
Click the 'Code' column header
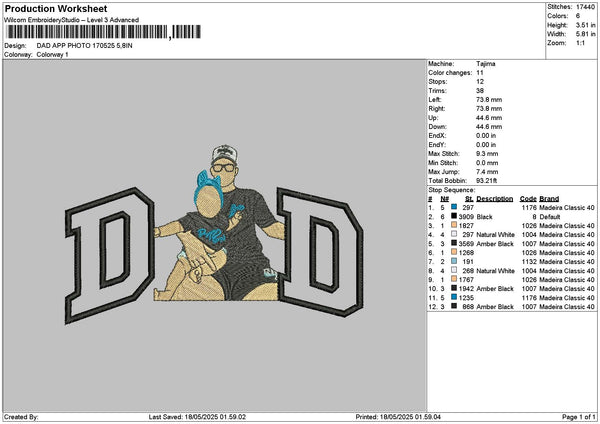tap(528, 199)
